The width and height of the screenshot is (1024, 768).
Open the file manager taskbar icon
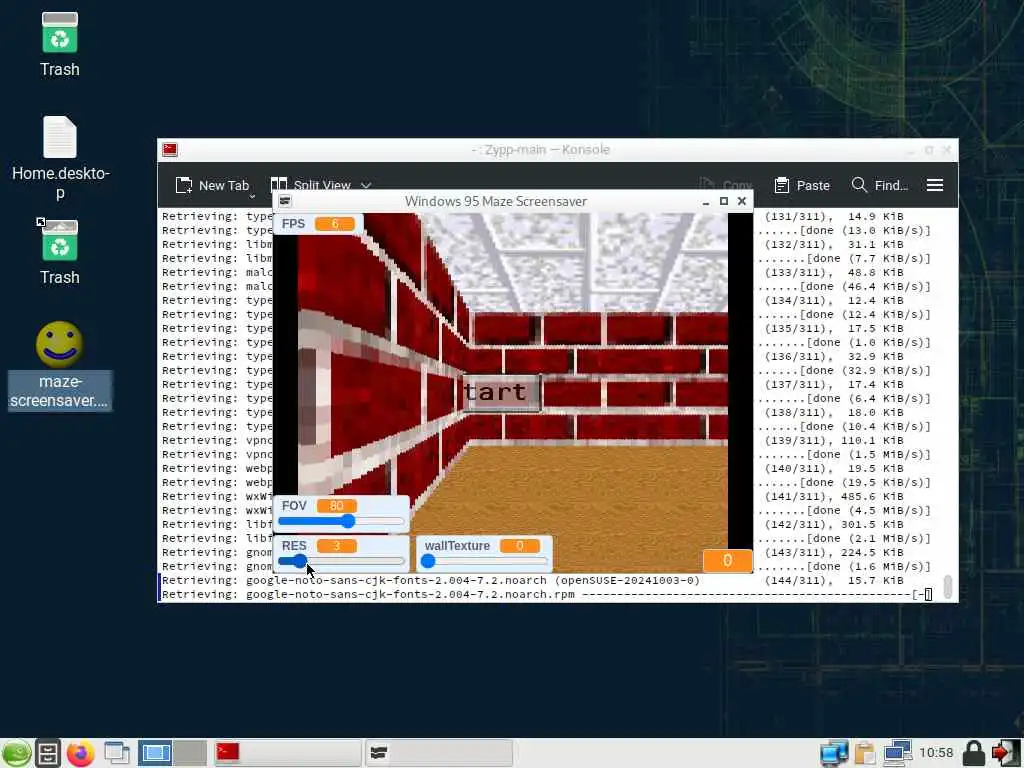pyautogui.click(x=48, y=753)
